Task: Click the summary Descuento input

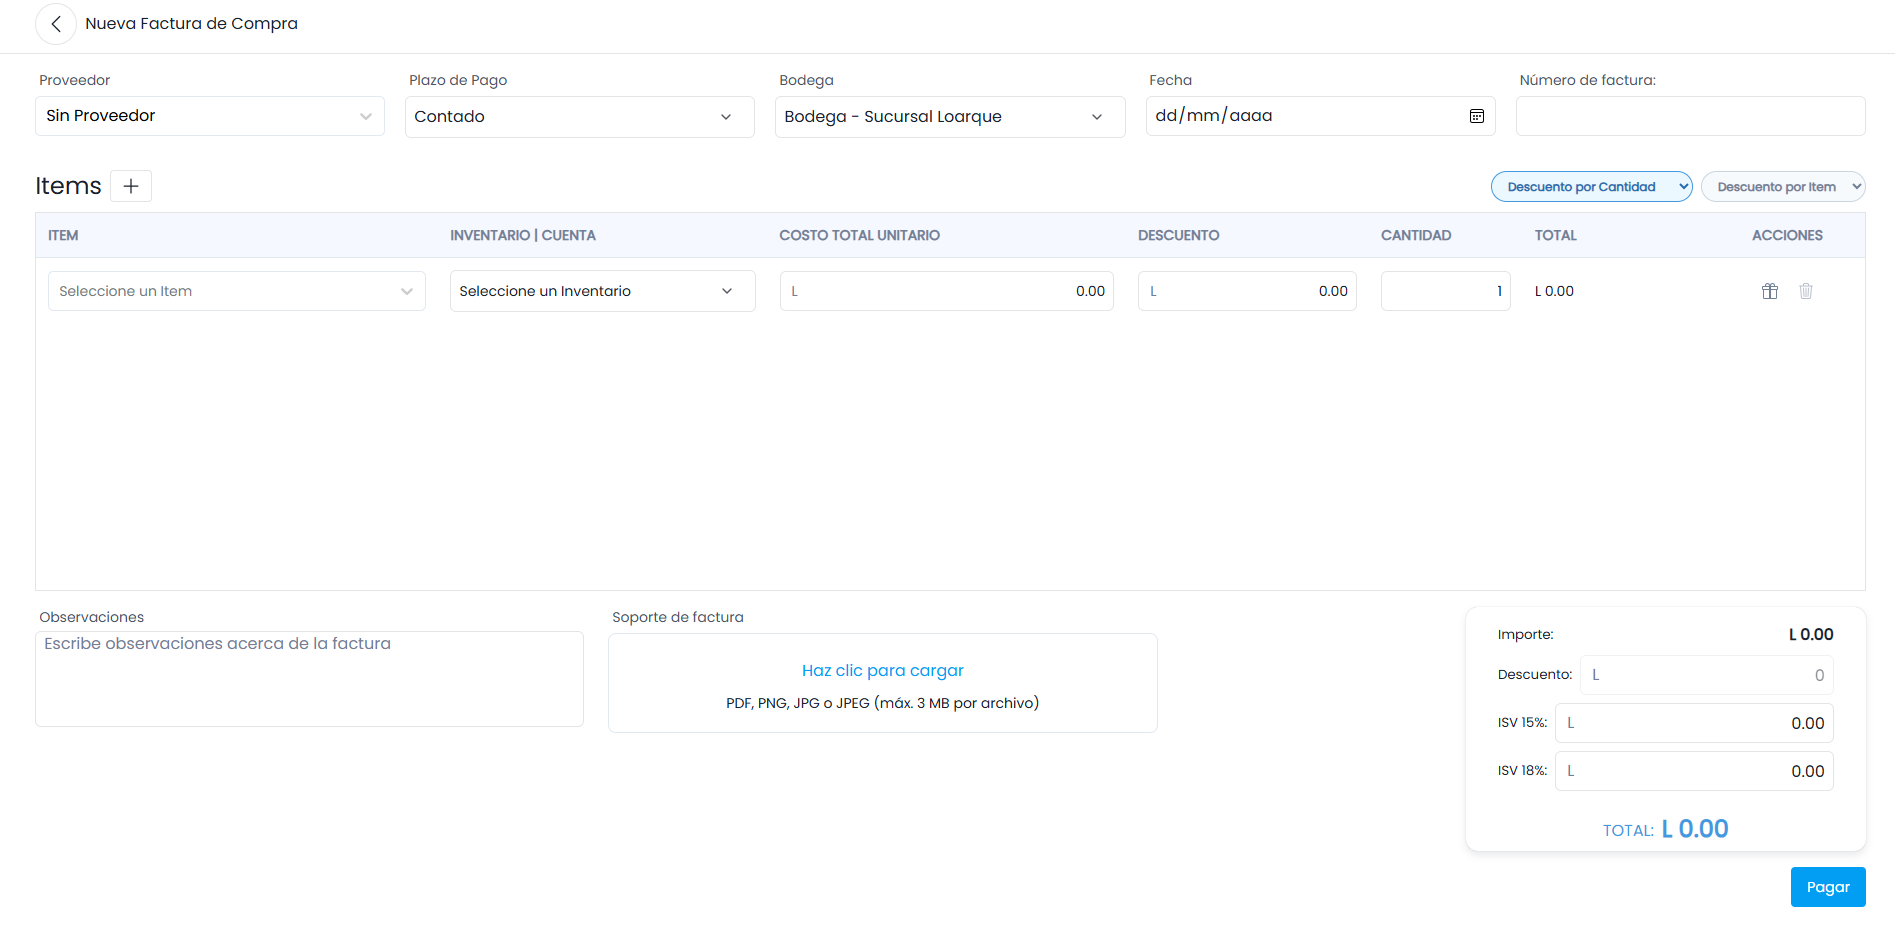Action: point(1707,675)
